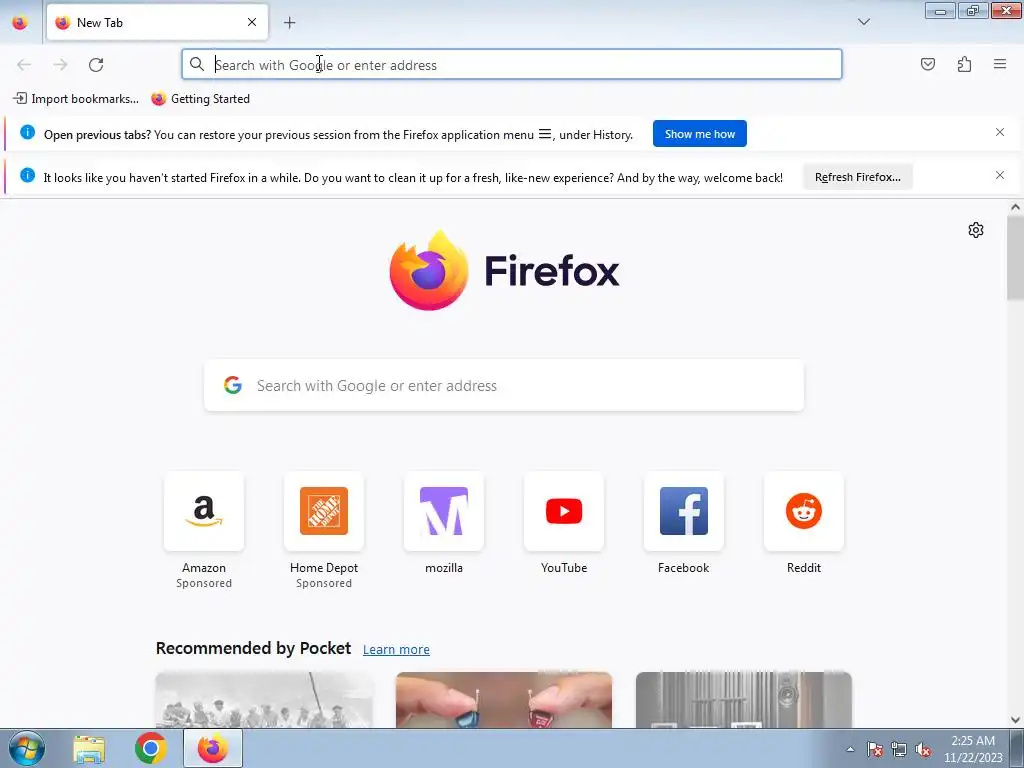Open Import bookmarks from bookmarks toolbar
Viewport: 1024px width, 768px height.
[76, 99]
